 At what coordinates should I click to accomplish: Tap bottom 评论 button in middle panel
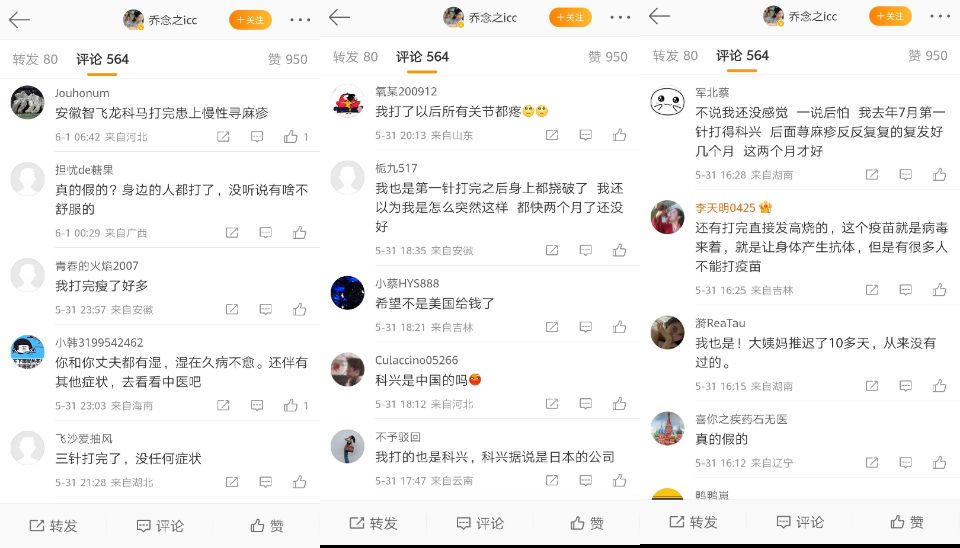(481, 523)
